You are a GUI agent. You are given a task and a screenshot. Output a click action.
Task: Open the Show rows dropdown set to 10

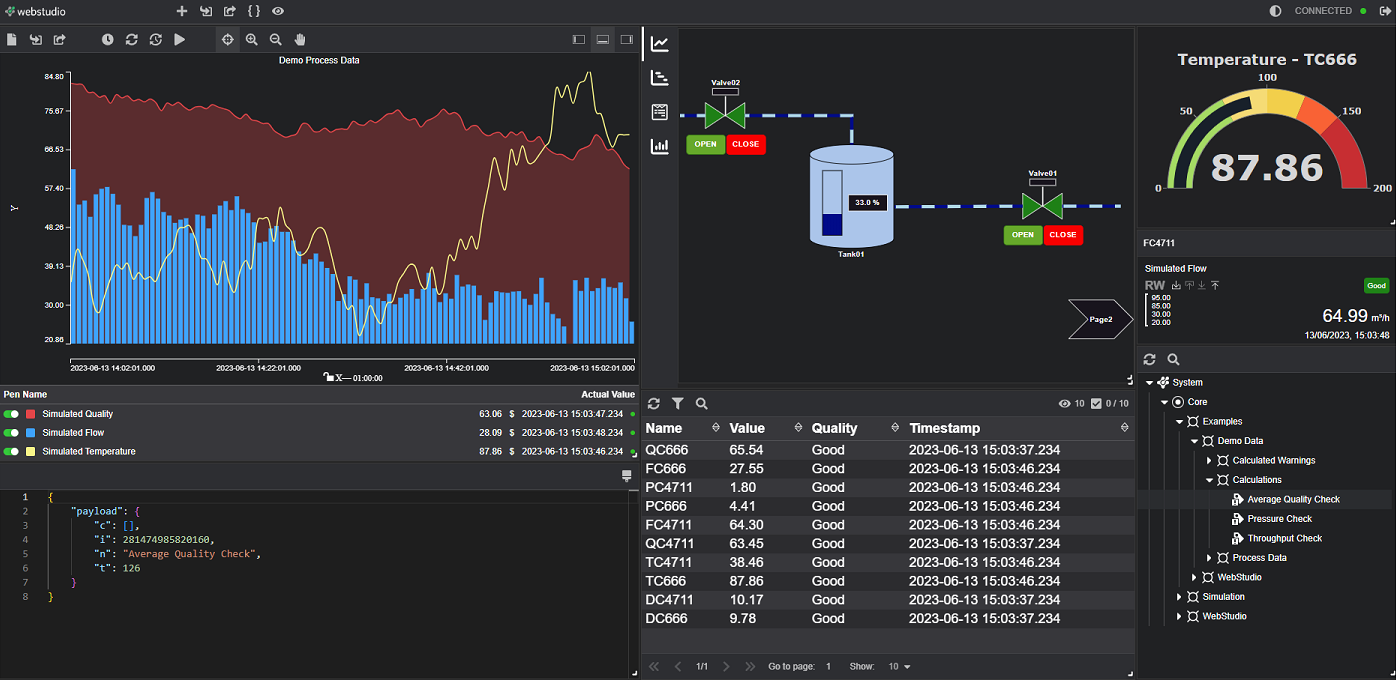tap(897, 666)
